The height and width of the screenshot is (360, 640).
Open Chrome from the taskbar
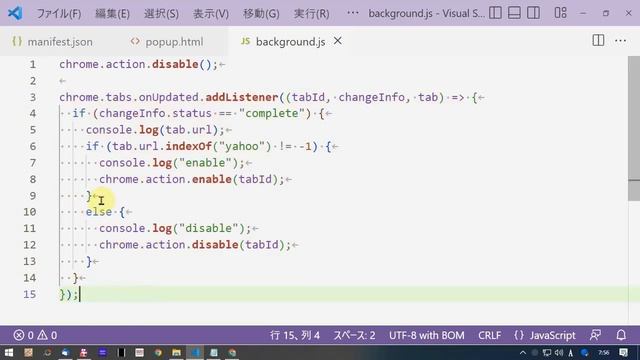click(158, 352)
